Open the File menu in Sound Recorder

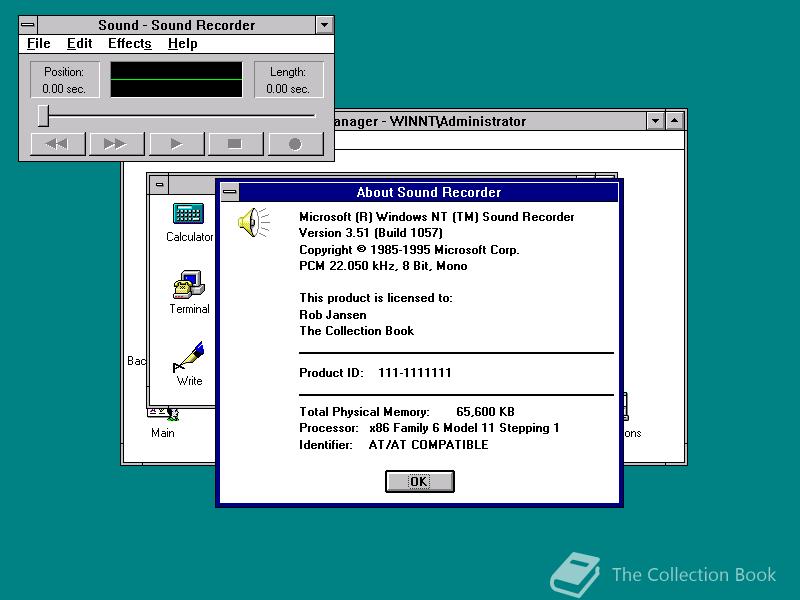(x=39, y=44)
